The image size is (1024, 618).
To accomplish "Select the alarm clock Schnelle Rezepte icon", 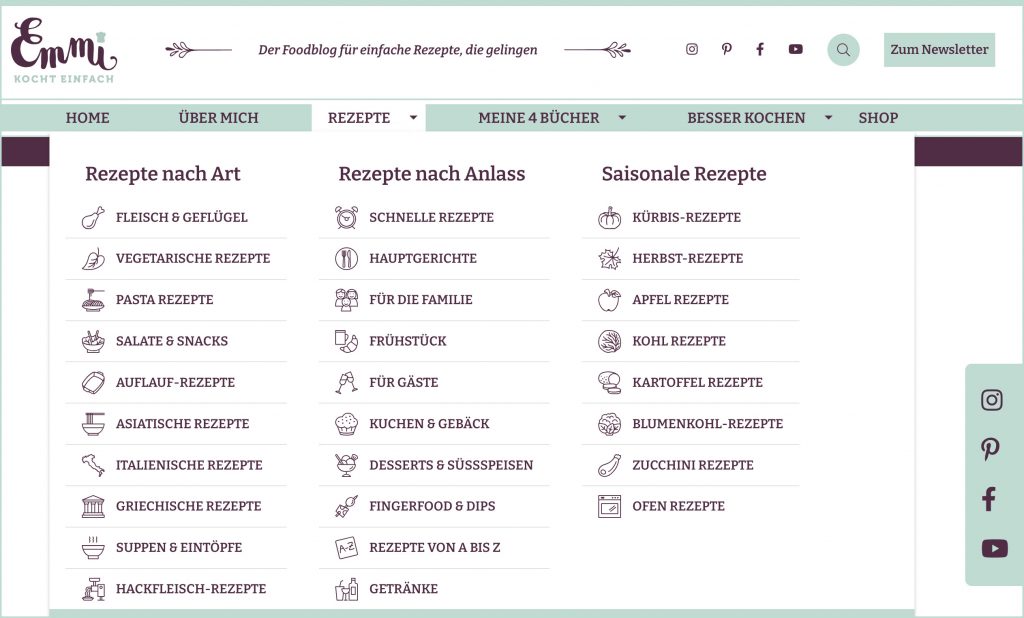I will coord(346,218).
